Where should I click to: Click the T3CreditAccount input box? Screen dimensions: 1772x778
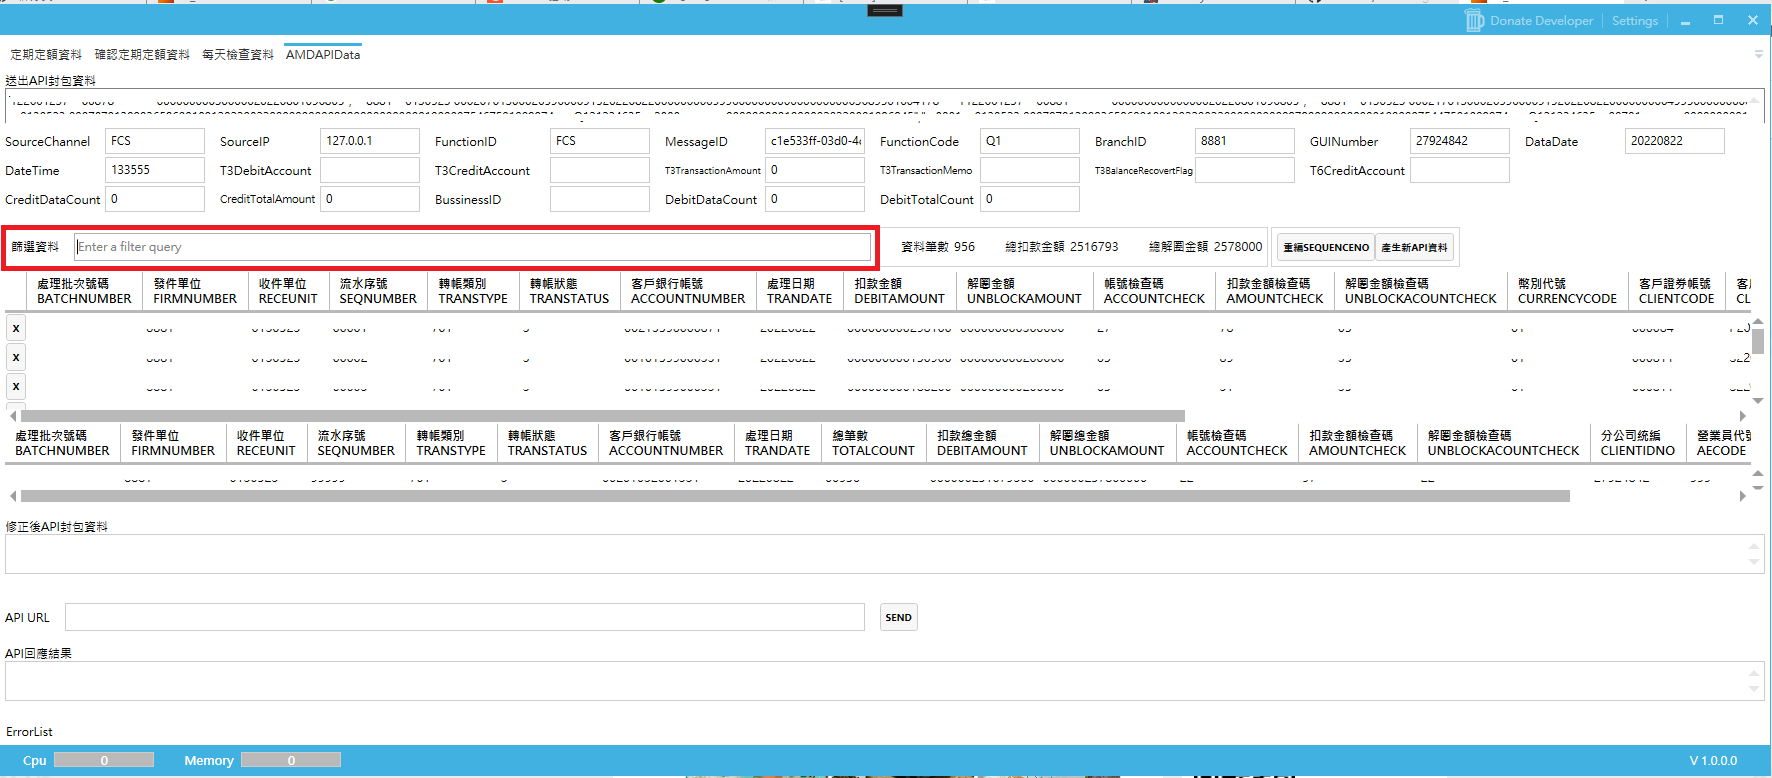tap(600, 170)
